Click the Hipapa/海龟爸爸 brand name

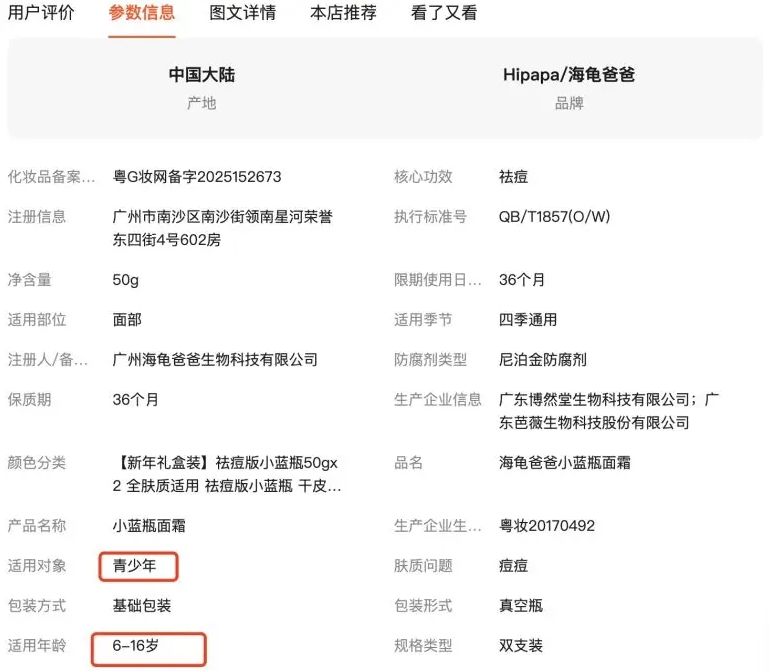569,75
